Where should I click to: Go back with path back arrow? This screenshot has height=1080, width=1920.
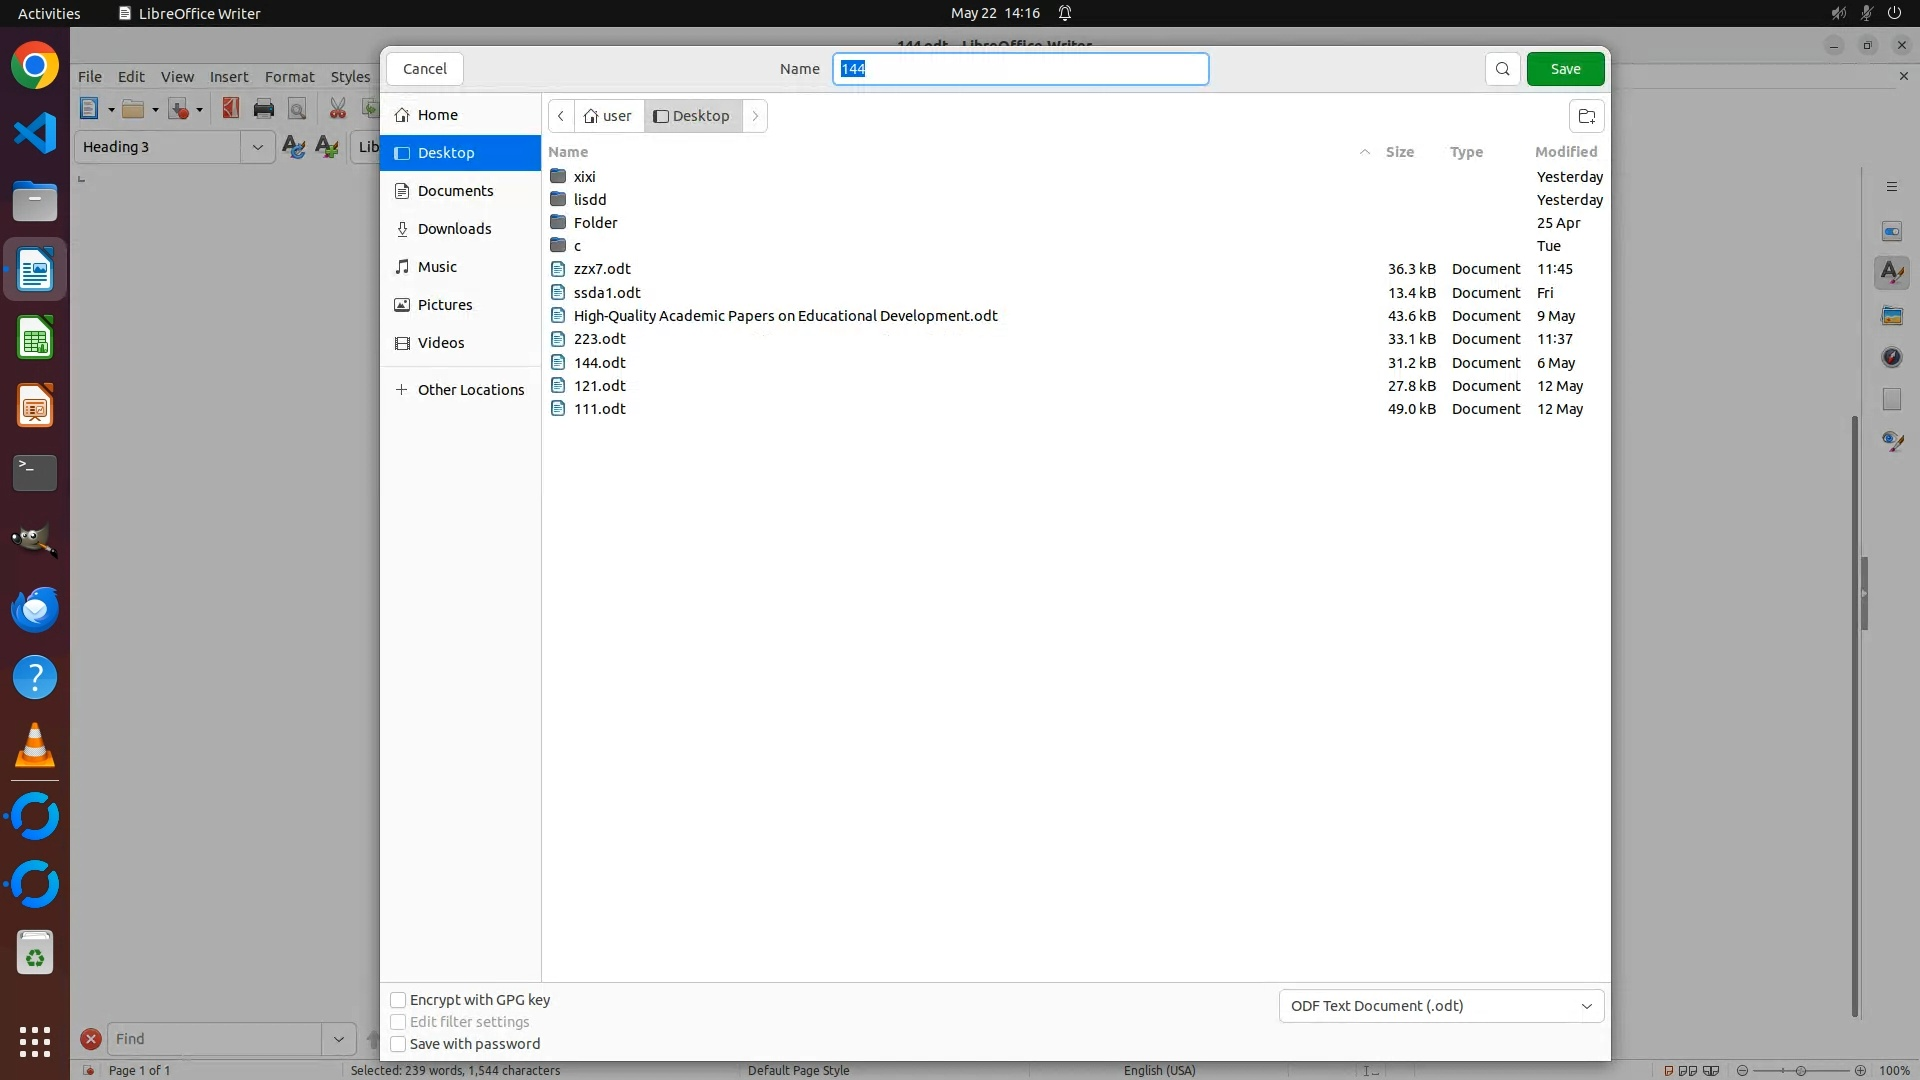[x=561, y=116]
